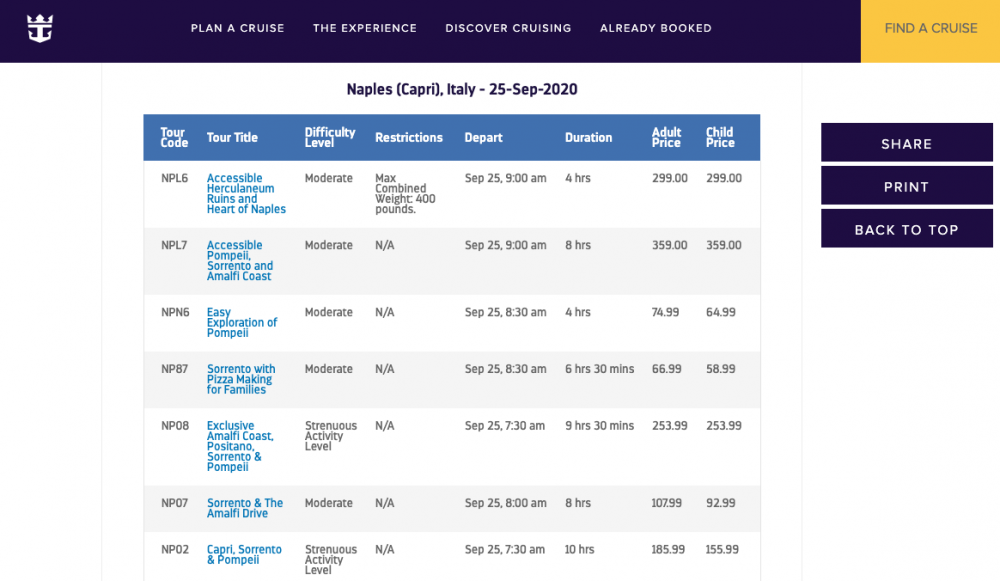Image resolution: width=1000 pixels, height=581 pixels.
Task: Click NPL7 child price 359.00
Action: (724, 245)
